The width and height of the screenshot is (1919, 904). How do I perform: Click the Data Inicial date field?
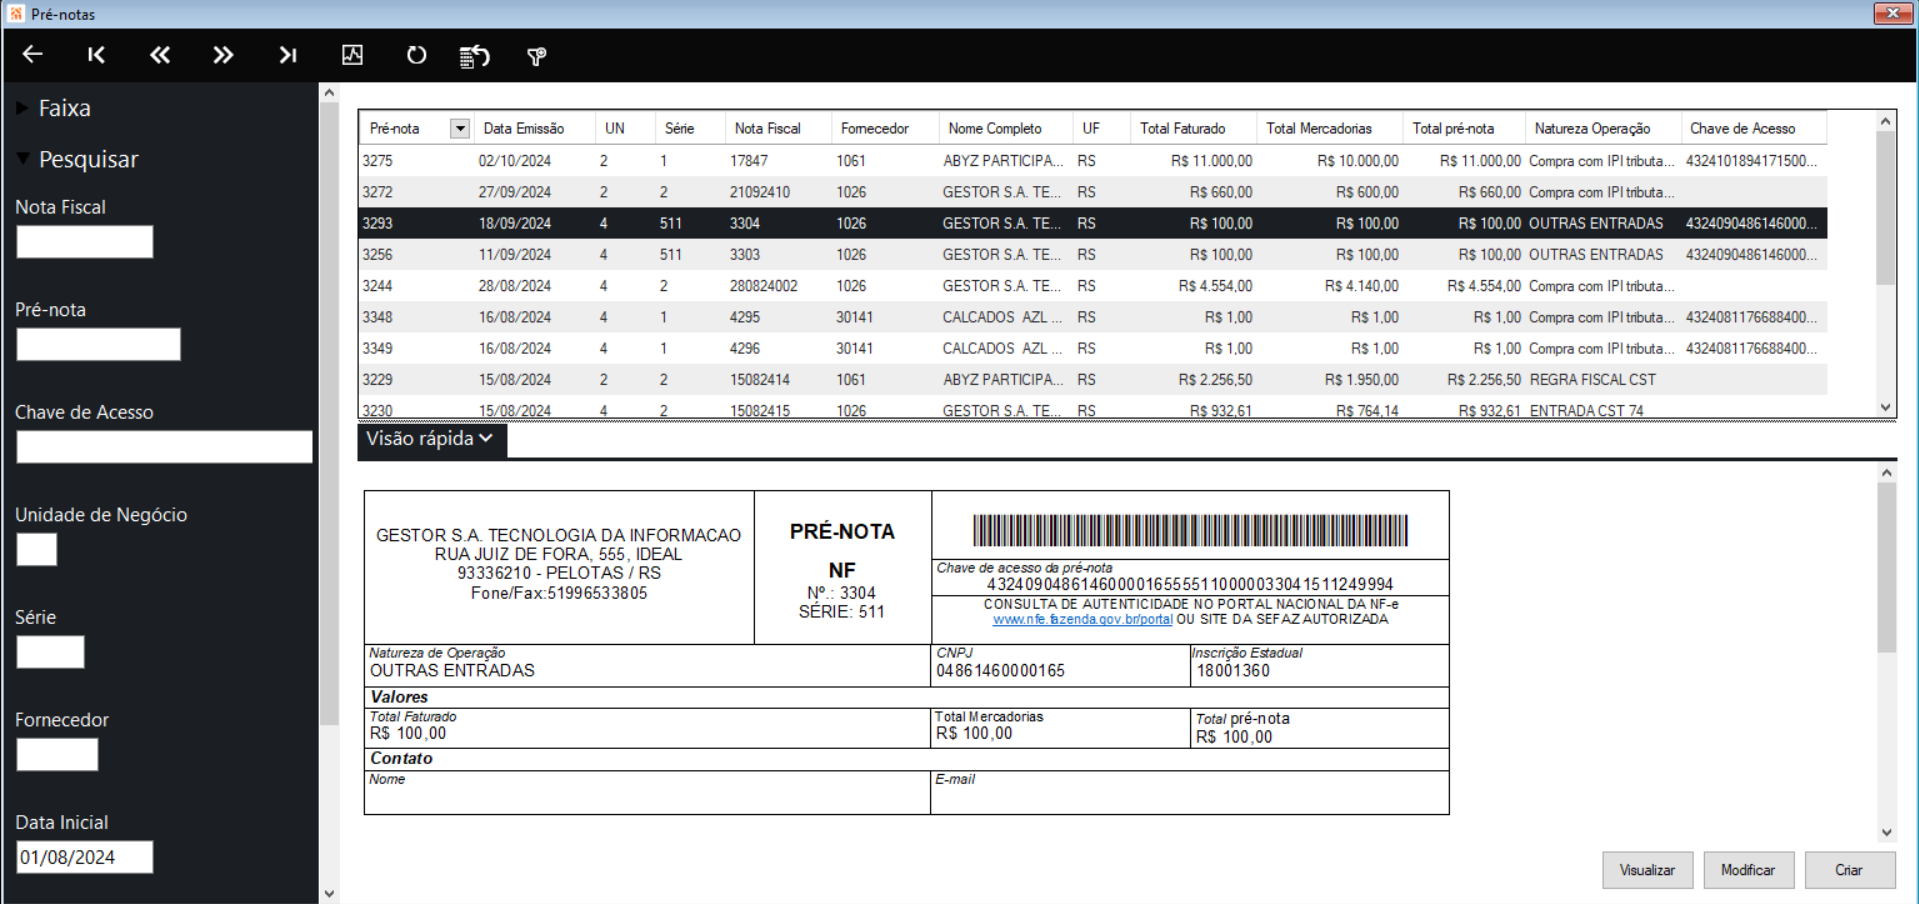(85, 857)
